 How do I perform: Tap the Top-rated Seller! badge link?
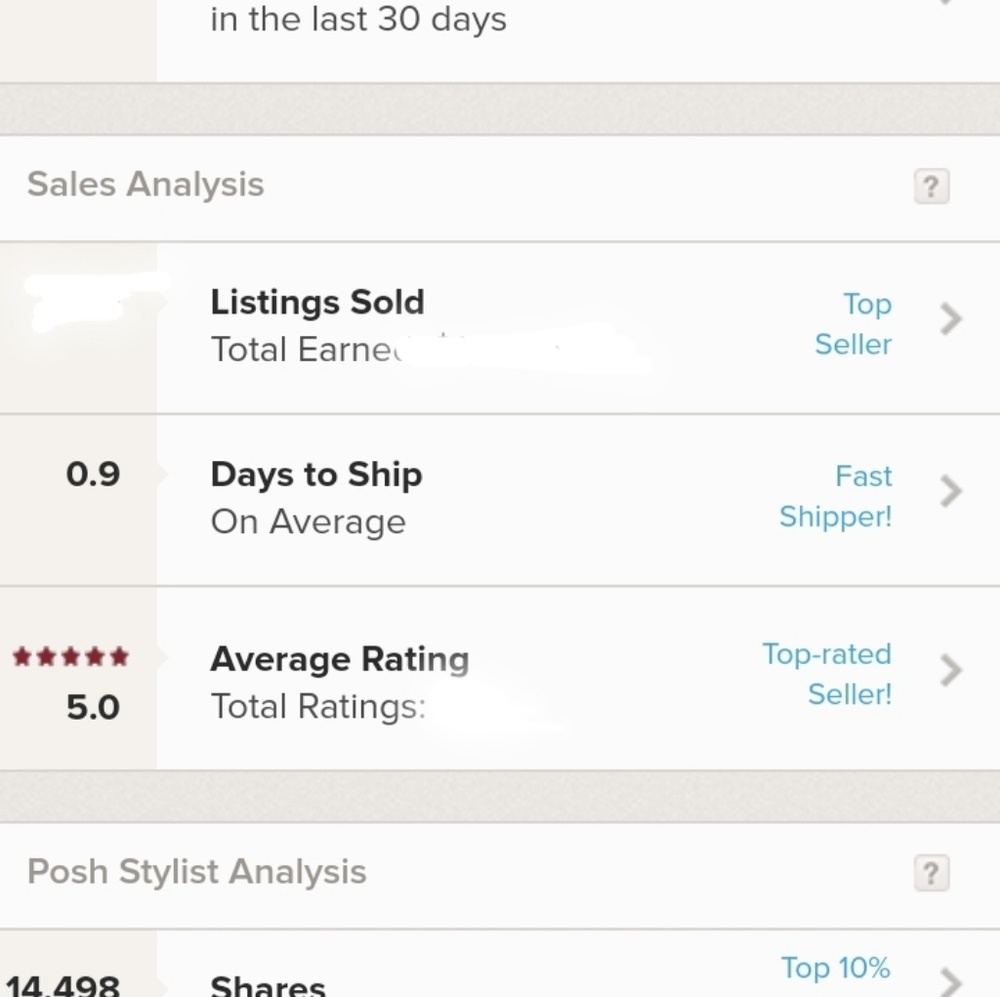[827, 674]
